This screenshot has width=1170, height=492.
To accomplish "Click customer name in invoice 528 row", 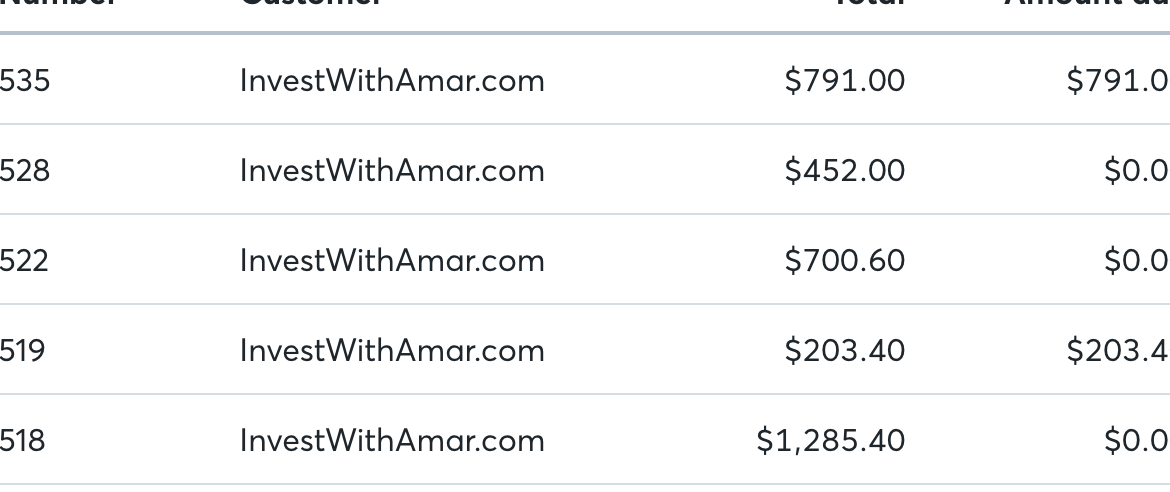I will [x=392, y=170].
